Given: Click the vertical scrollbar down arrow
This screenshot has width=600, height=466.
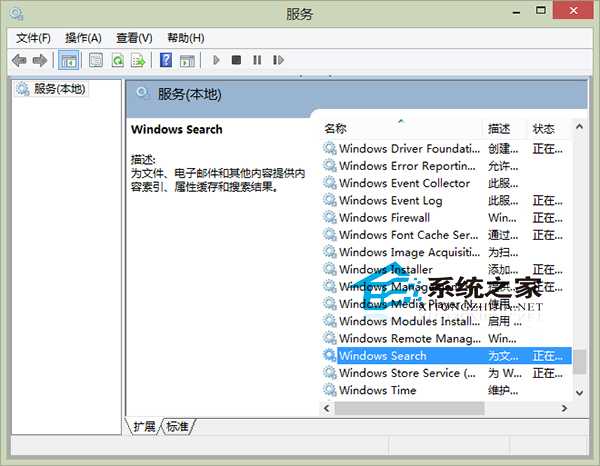Looking at the screenshot, I should 580,393.
